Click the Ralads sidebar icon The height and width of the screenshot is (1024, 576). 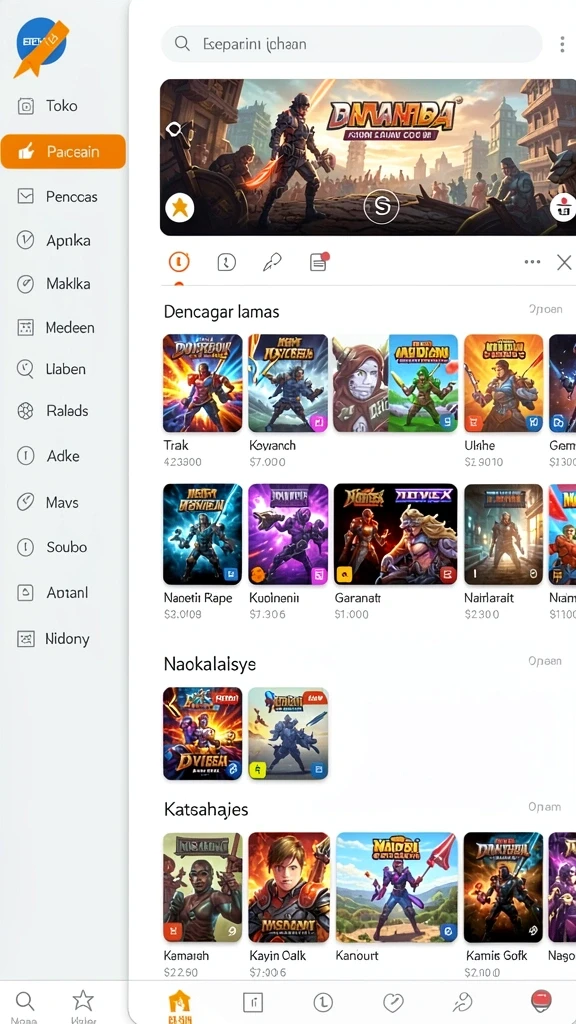click(x=25, y=411)
